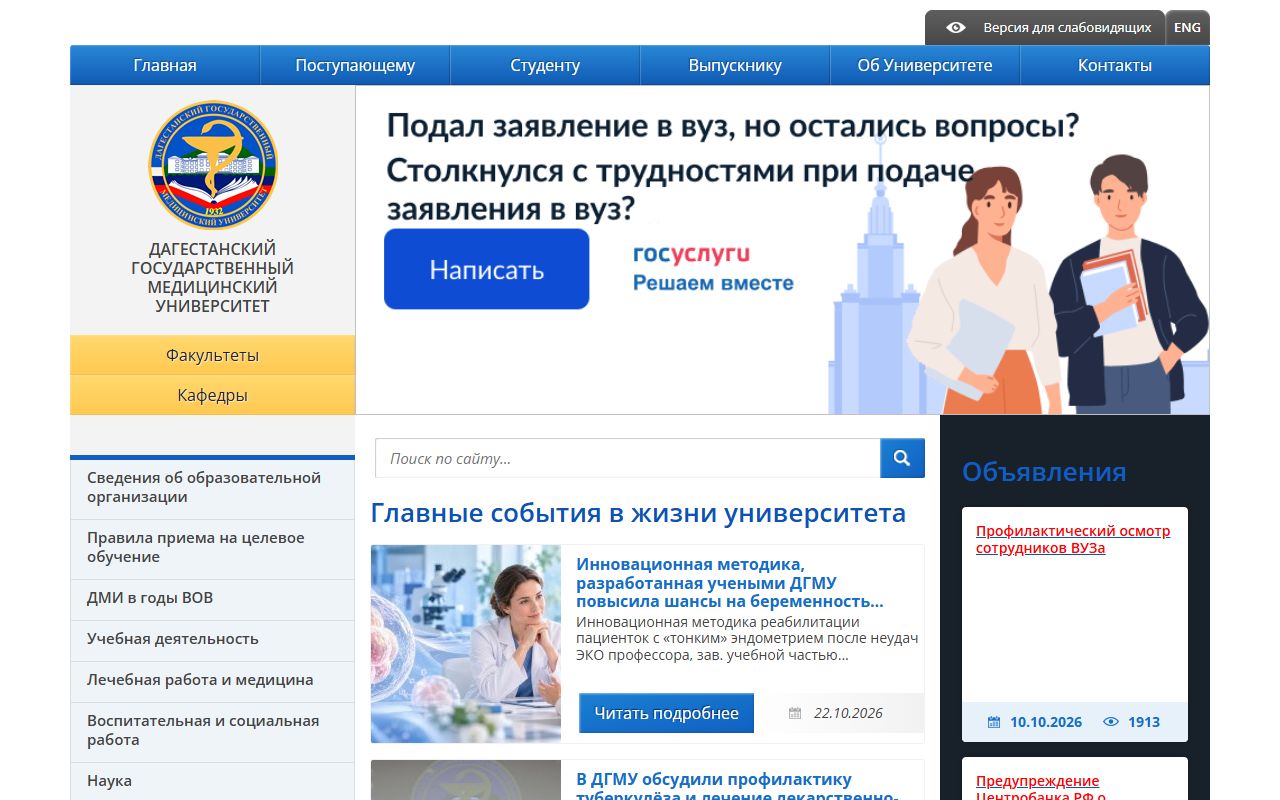Click the calendar icon beside 22.10.2026

[795, 713]
